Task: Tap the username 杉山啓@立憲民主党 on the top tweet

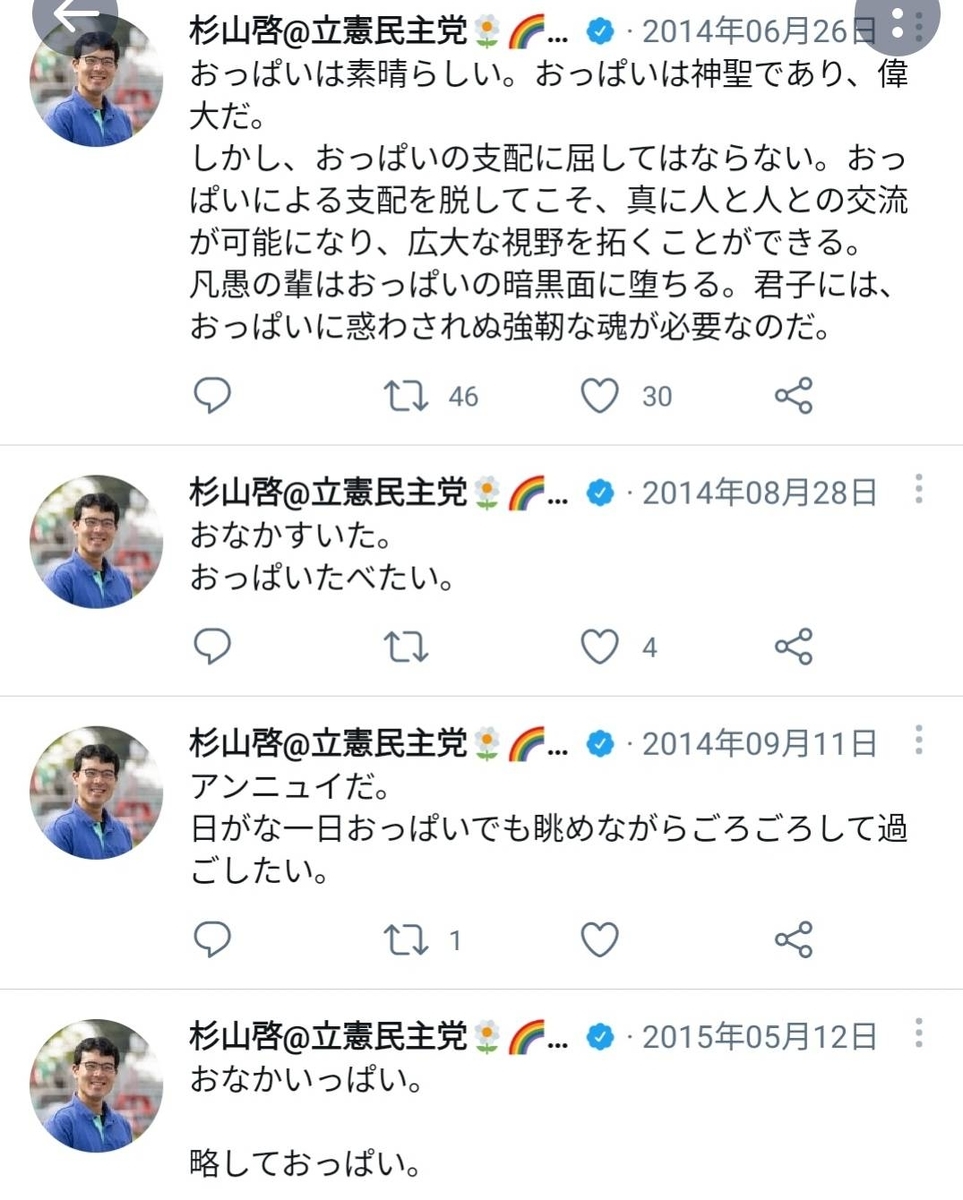Action: point(330,29)
